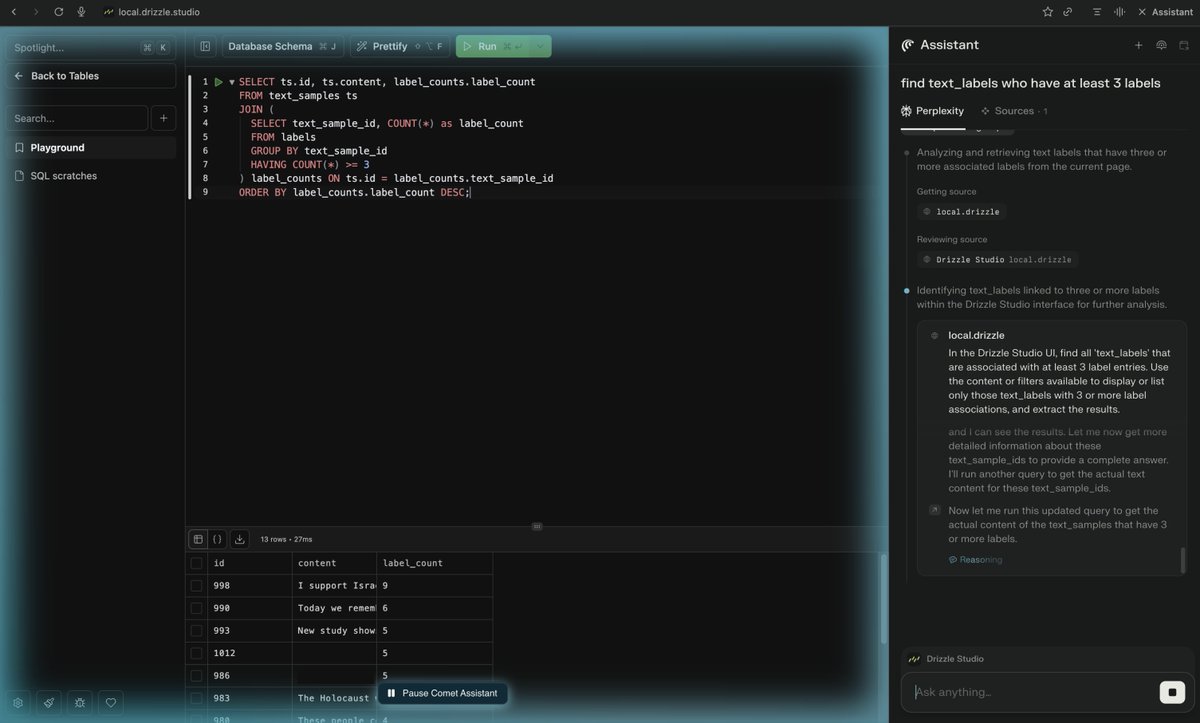Download the query results
The height and width of the screenshot is (723, 1200).
pyautogui.click(x=239, y=539)
